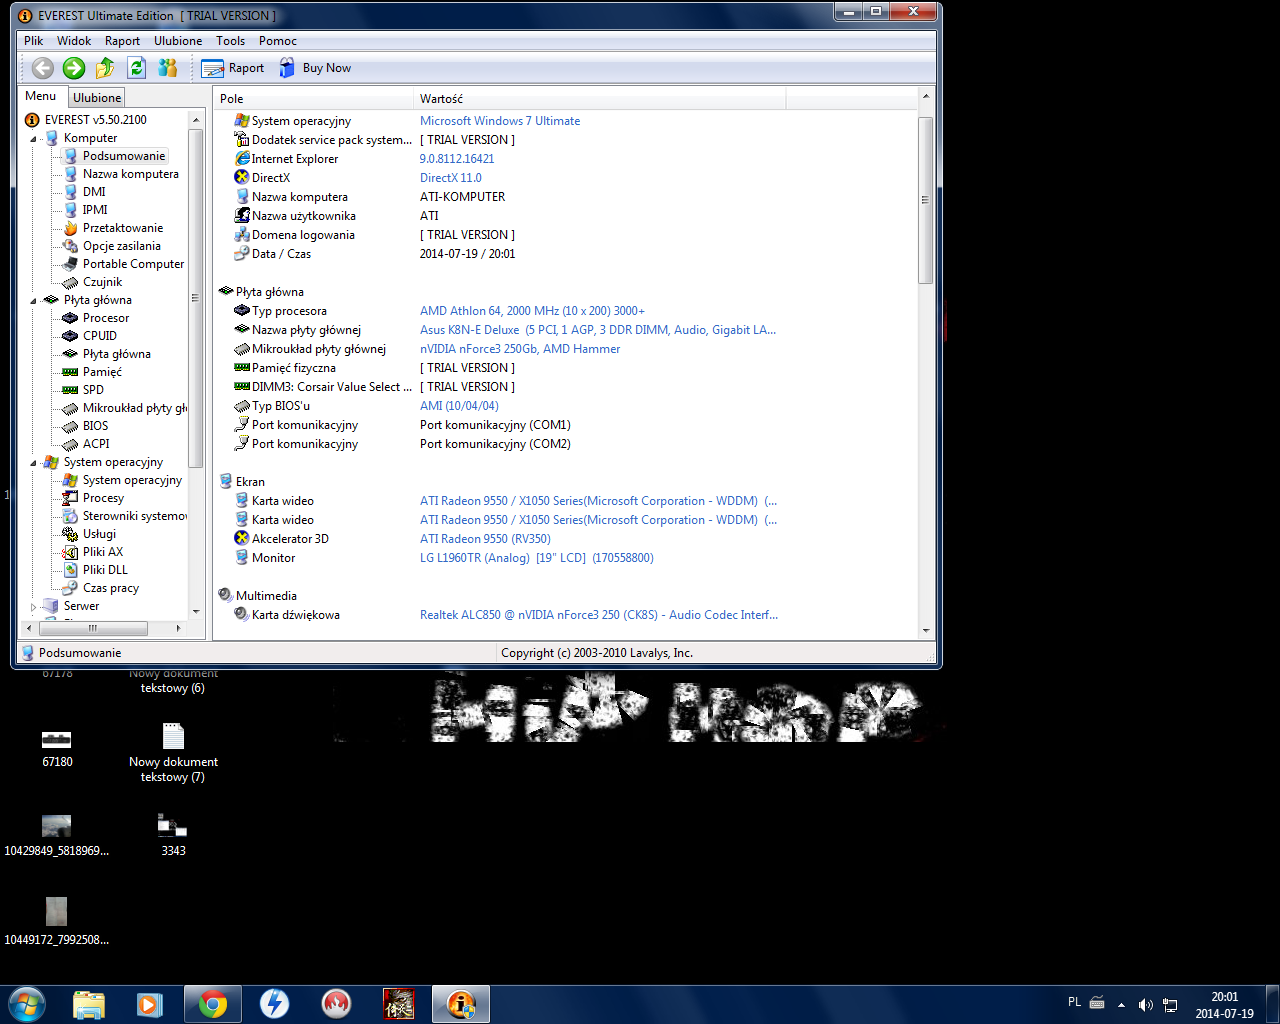Select the DMI tree item
Screen dimensions: 1280x1024
tap(94, 192)
